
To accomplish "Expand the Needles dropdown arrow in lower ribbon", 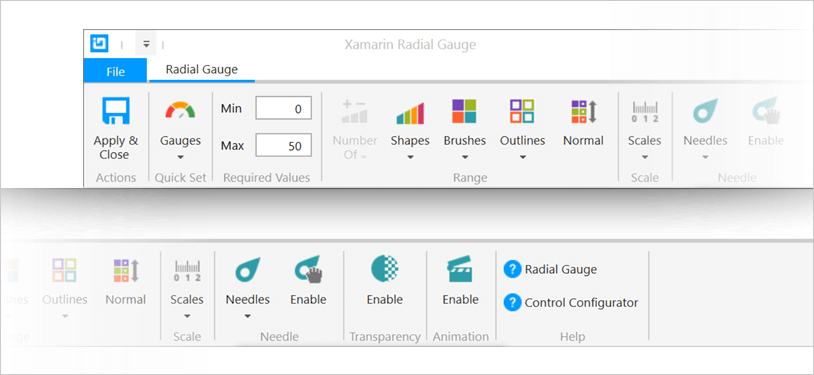I will click(248, 316).
